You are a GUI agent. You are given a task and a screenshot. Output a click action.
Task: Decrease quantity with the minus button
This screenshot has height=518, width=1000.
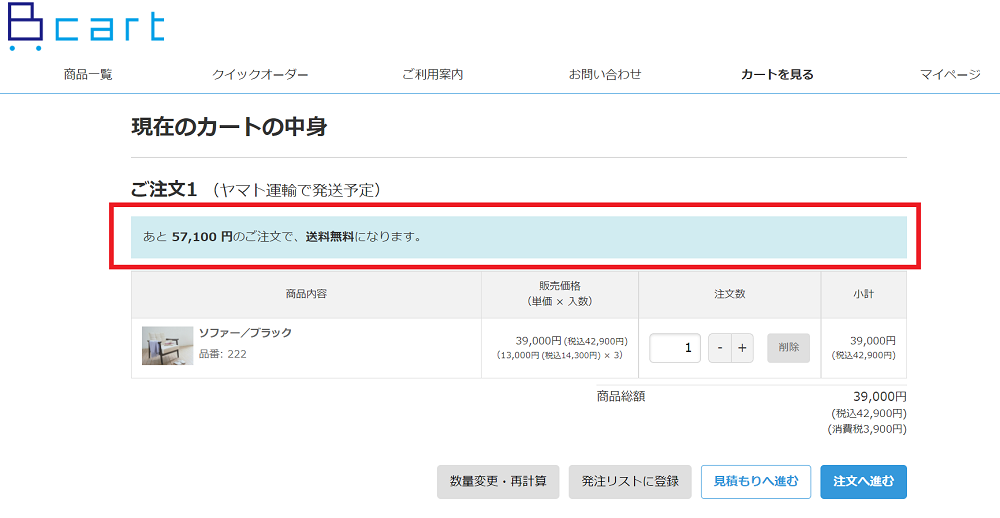(720, 348)
